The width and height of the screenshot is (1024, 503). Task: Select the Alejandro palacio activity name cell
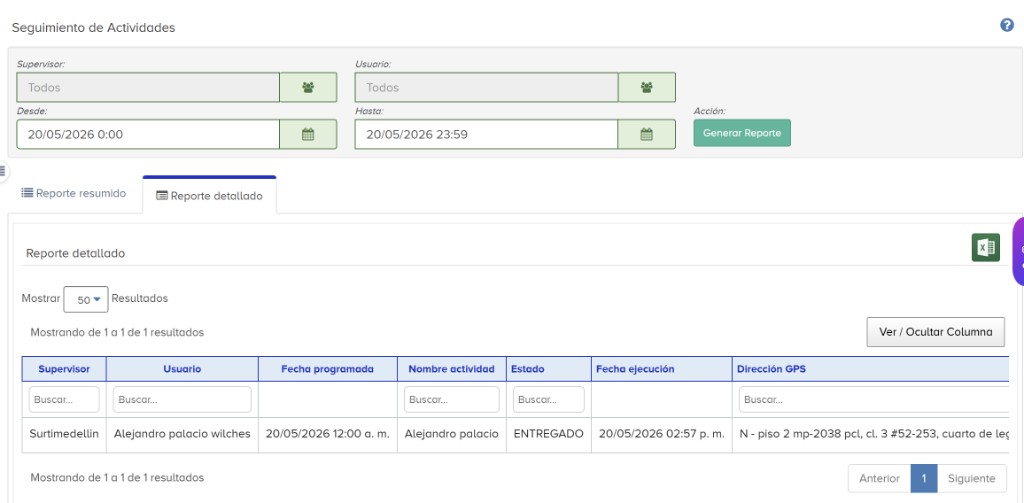(451, 434)
